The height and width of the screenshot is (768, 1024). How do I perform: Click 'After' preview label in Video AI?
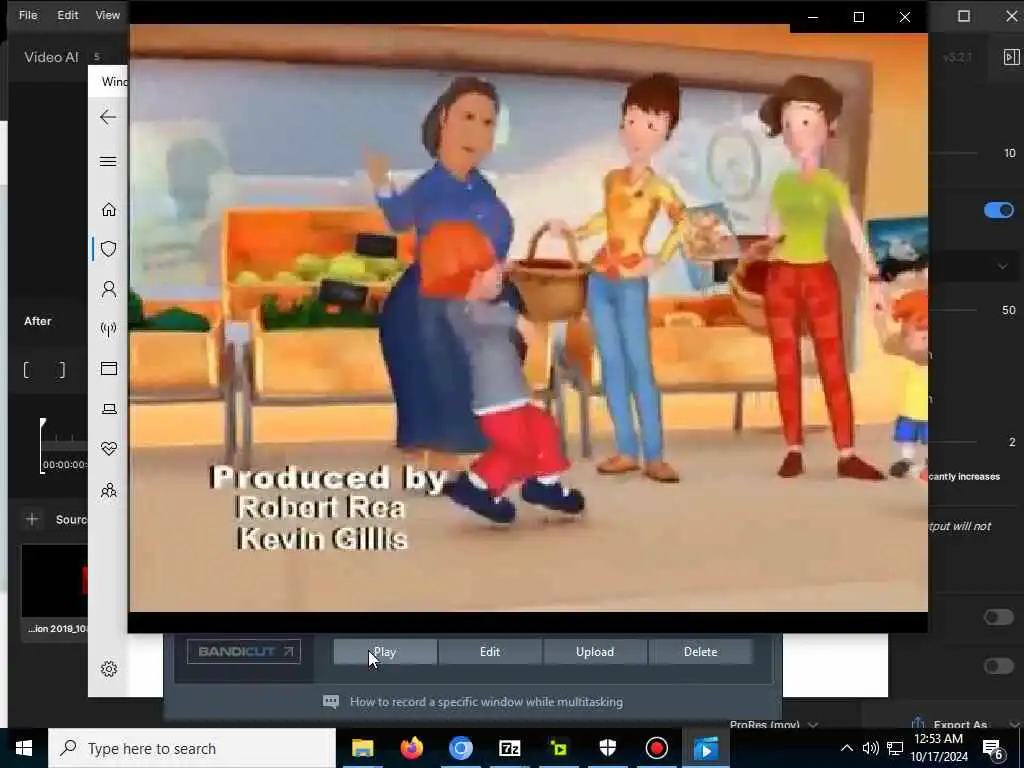click(38, 321)
